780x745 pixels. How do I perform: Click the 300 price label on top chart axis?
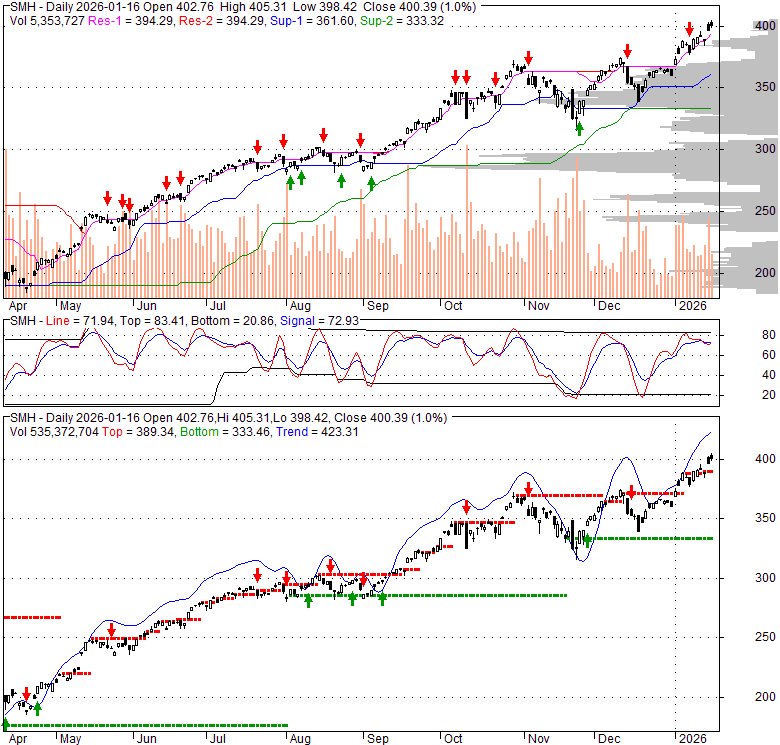tap(765, 148)
